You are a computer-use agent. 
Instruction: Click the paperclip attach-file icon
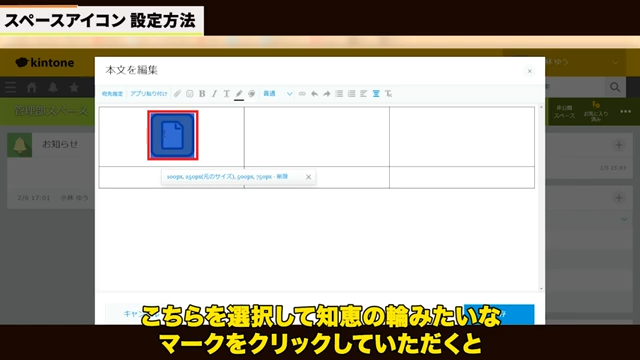point(177,94)
